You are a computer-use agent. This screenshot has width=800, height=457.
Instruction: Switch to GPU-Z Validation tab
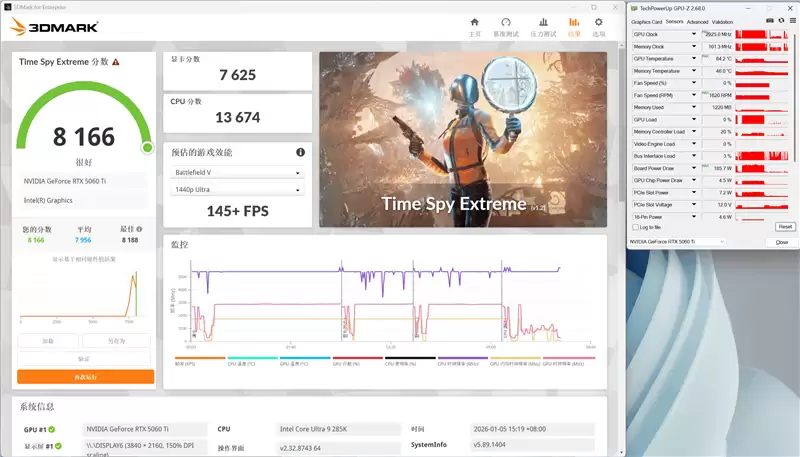(x=722, y=22)
